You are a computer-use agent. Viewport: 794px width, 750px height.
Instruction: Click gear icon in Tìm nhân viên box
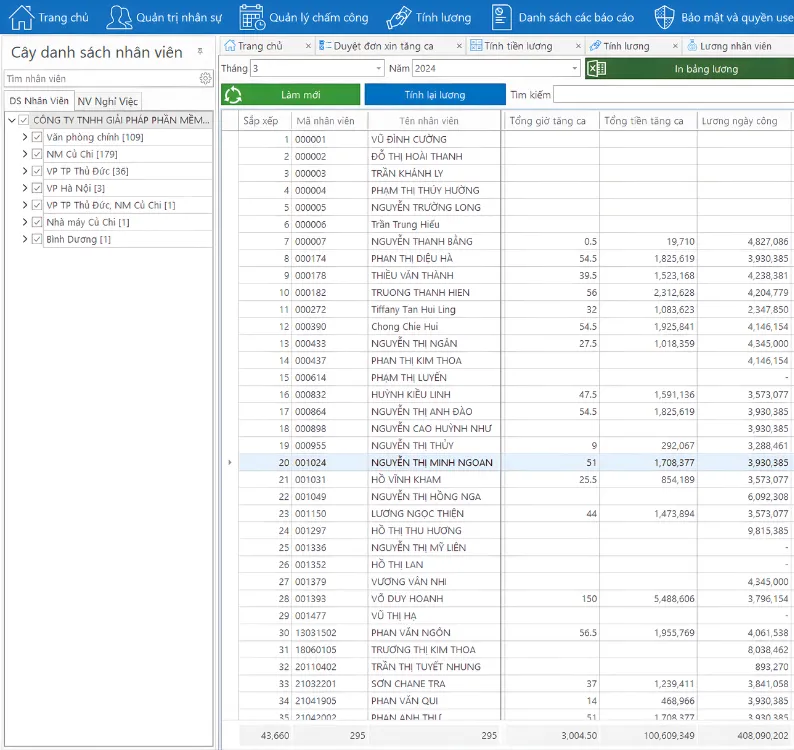205,78
